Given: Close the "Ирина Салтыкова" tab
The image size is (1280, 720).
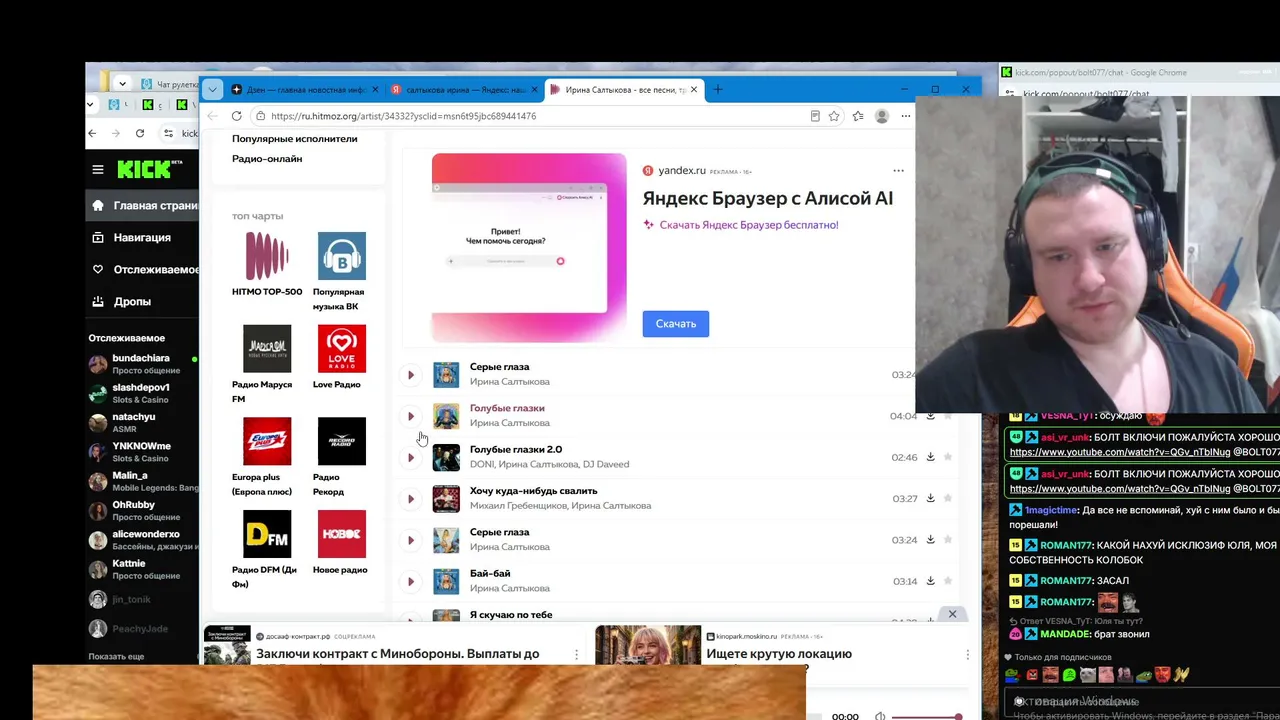Looking at the screenshot, I should (x=695, y=90).
